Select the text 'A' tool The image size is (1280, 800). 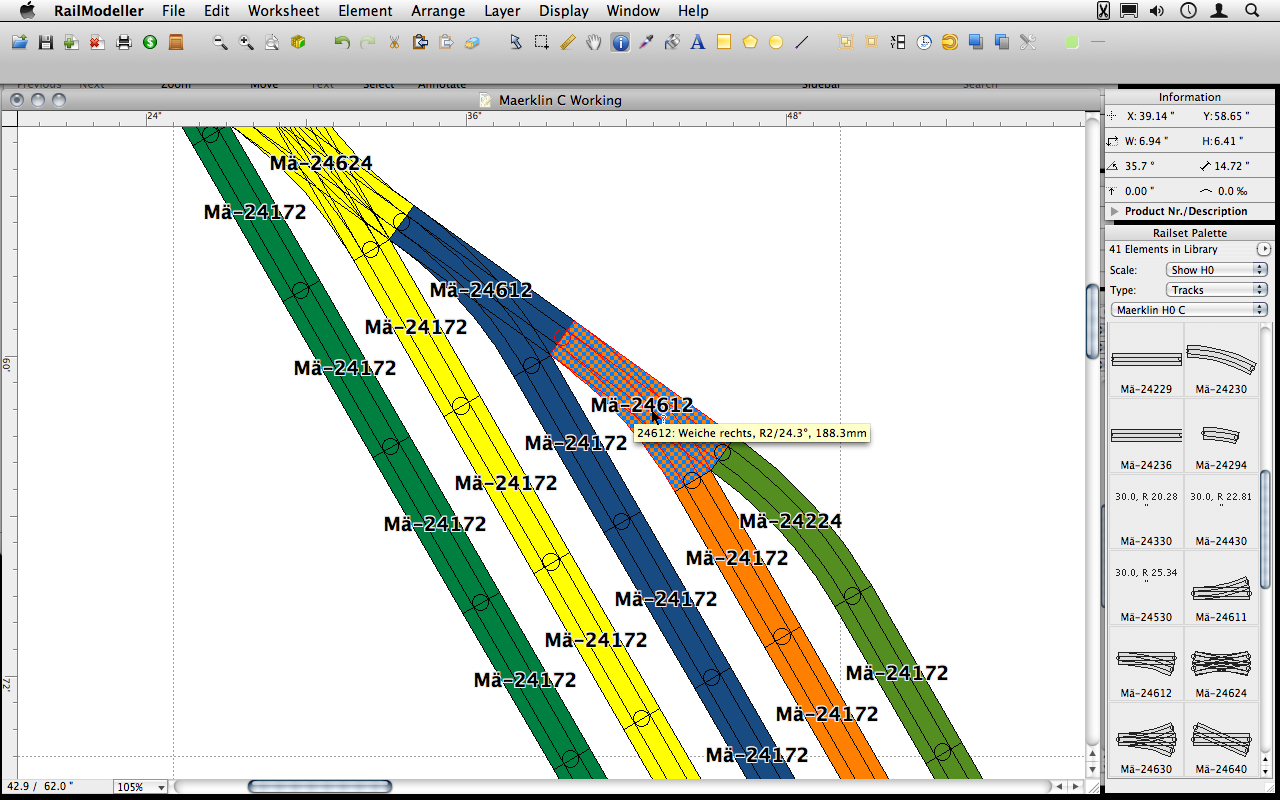(698, 42)
